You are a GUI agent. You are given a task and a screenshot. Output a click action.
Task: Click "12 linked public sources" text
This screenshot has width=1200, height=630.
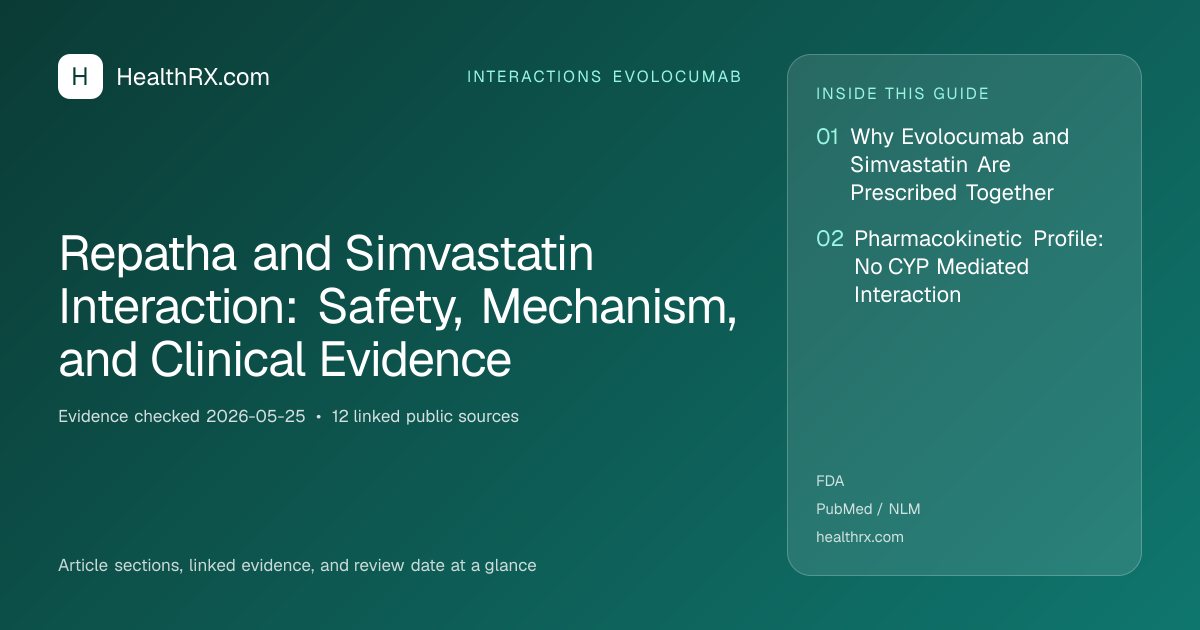pos(425,416)
